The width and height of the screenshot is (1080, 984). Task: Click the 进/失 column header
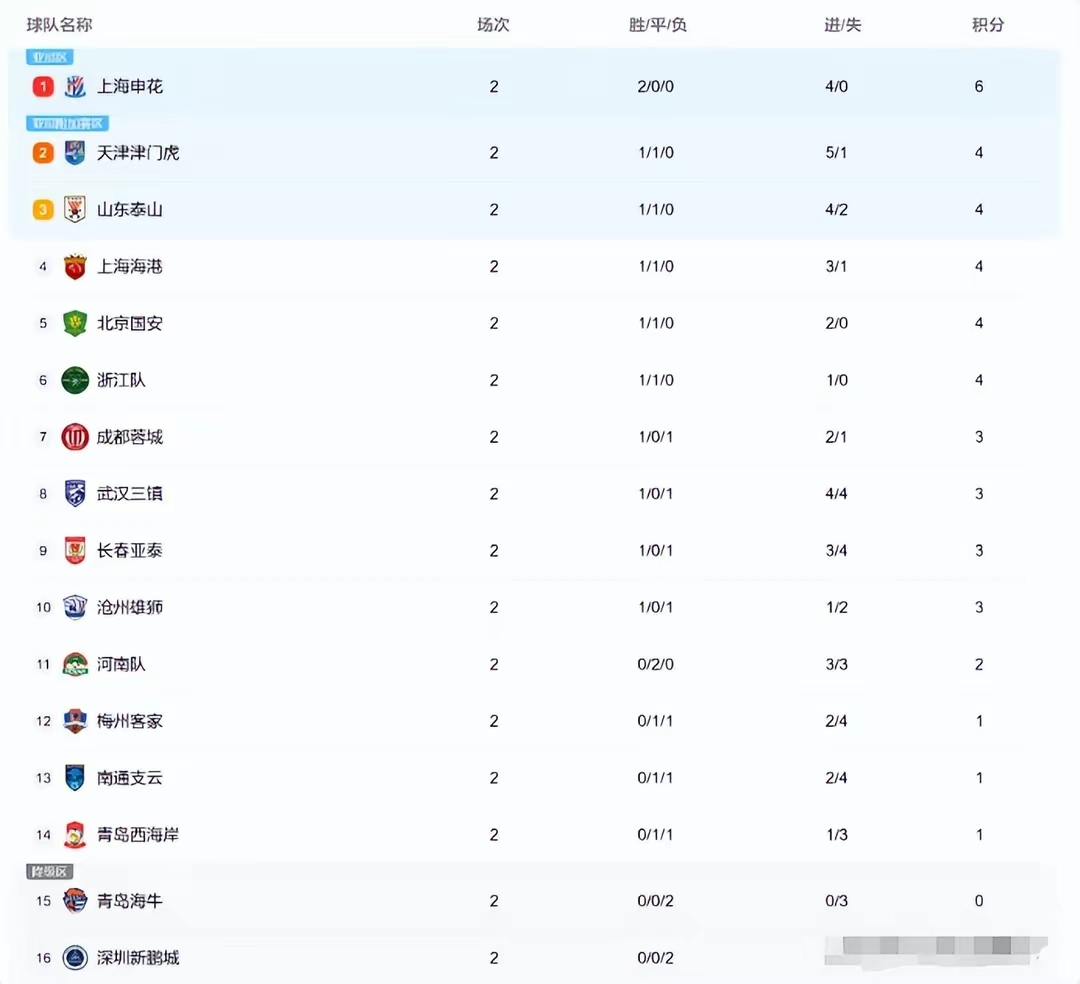(x=842, y=25)
